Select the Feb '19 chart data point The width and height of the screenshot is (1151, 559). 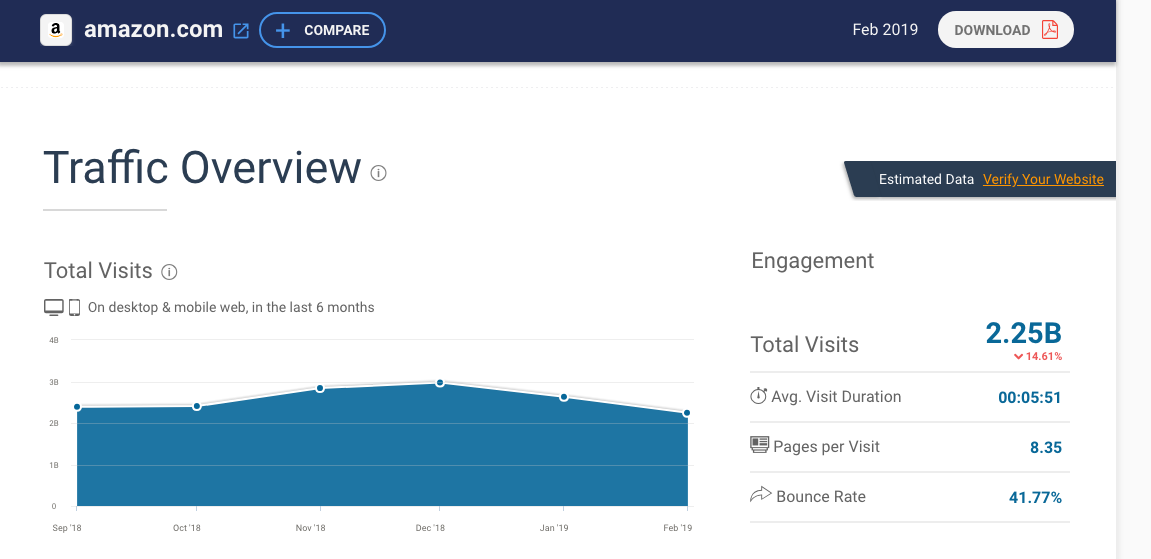point(687,413)
